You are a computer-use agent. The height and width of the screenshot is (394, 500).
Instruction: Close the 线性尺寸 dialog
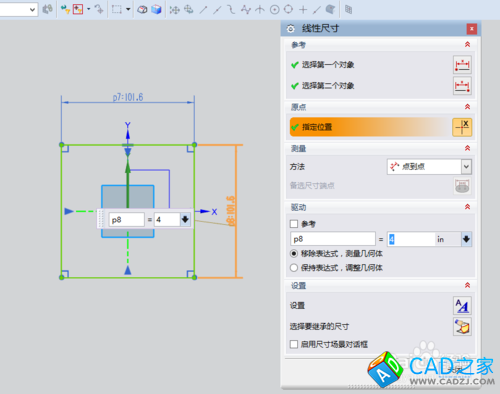[x=472, y=29]
